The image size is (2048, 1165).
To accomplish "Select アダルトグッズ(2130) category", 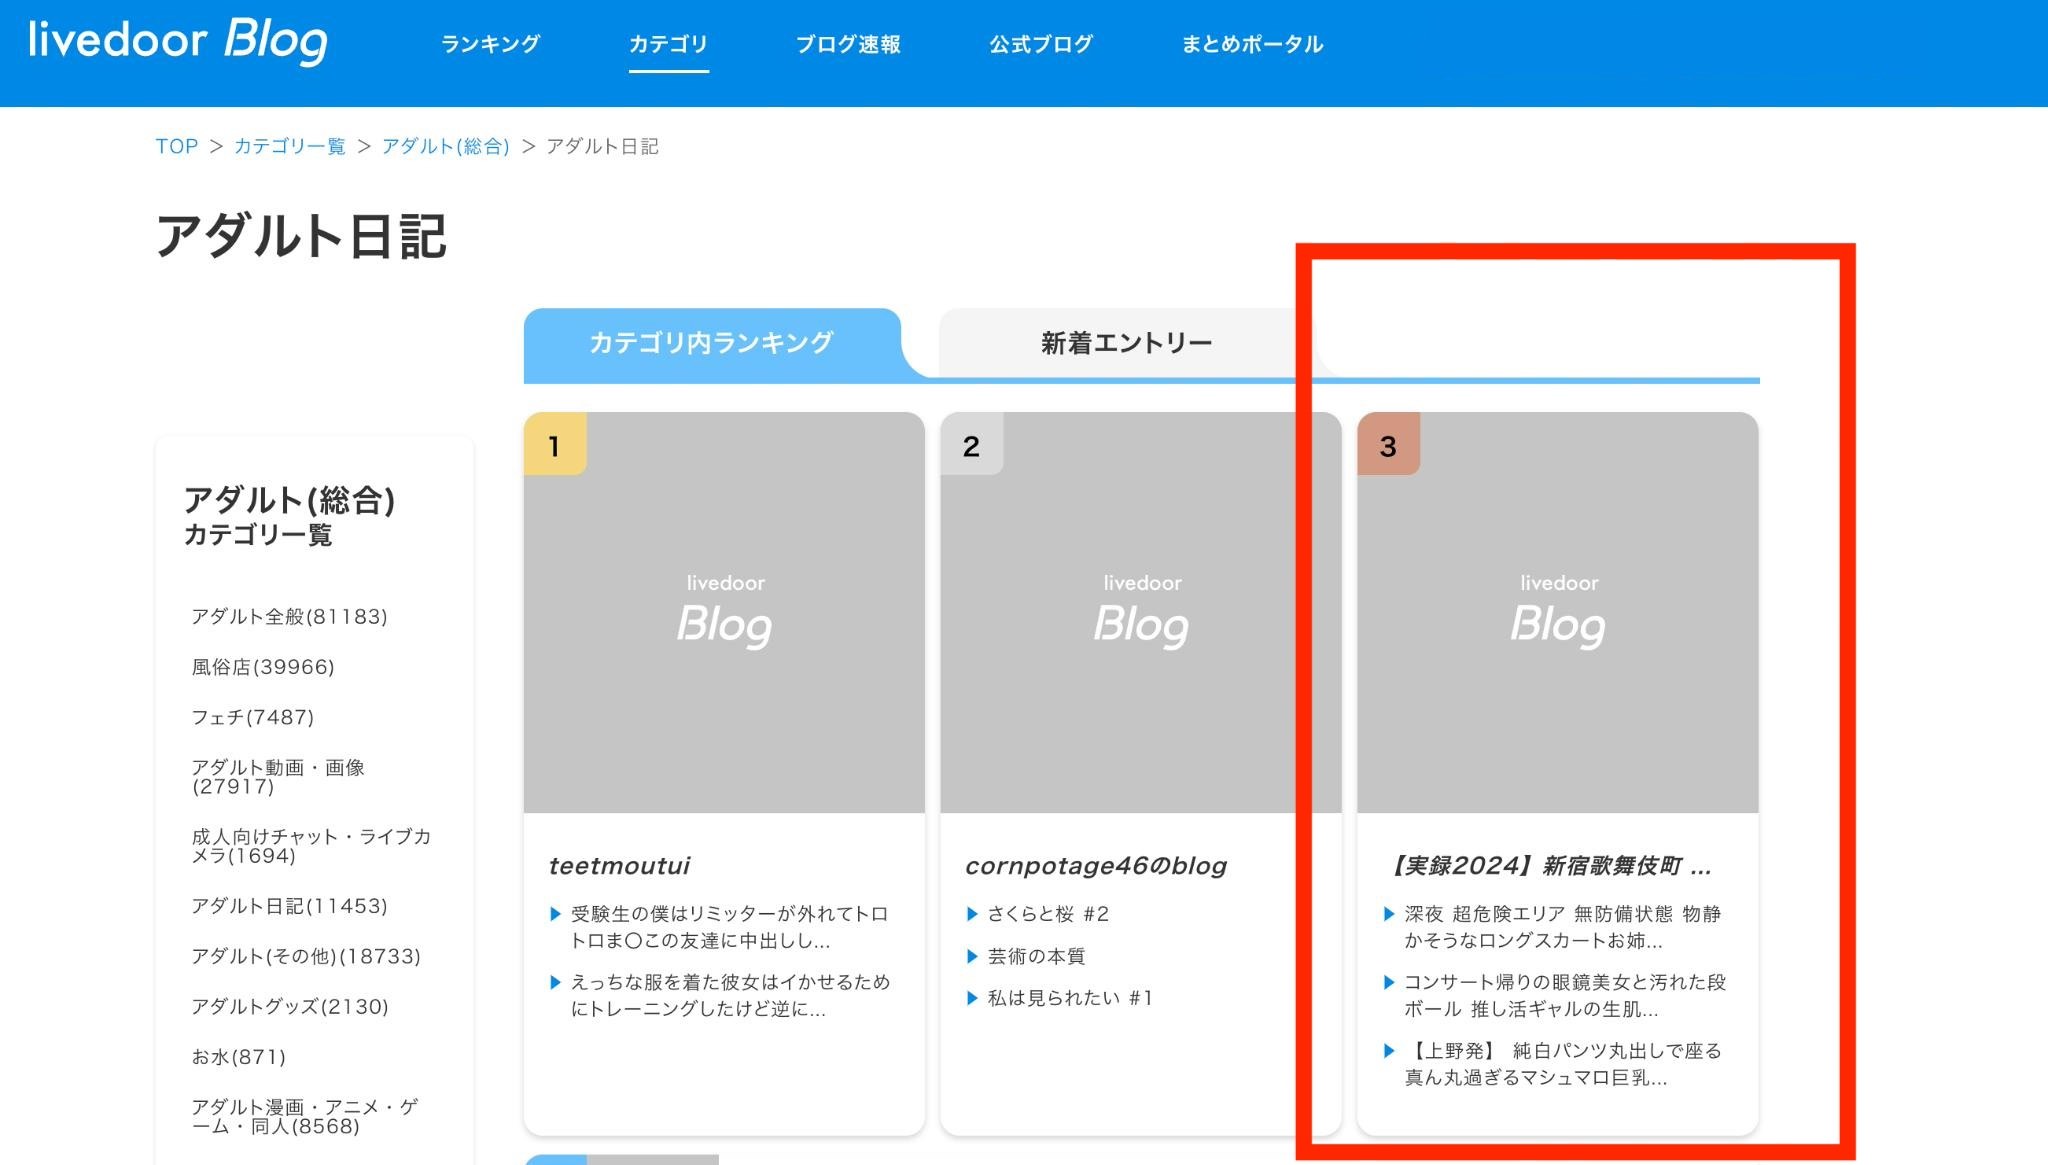I will 290,1006.
